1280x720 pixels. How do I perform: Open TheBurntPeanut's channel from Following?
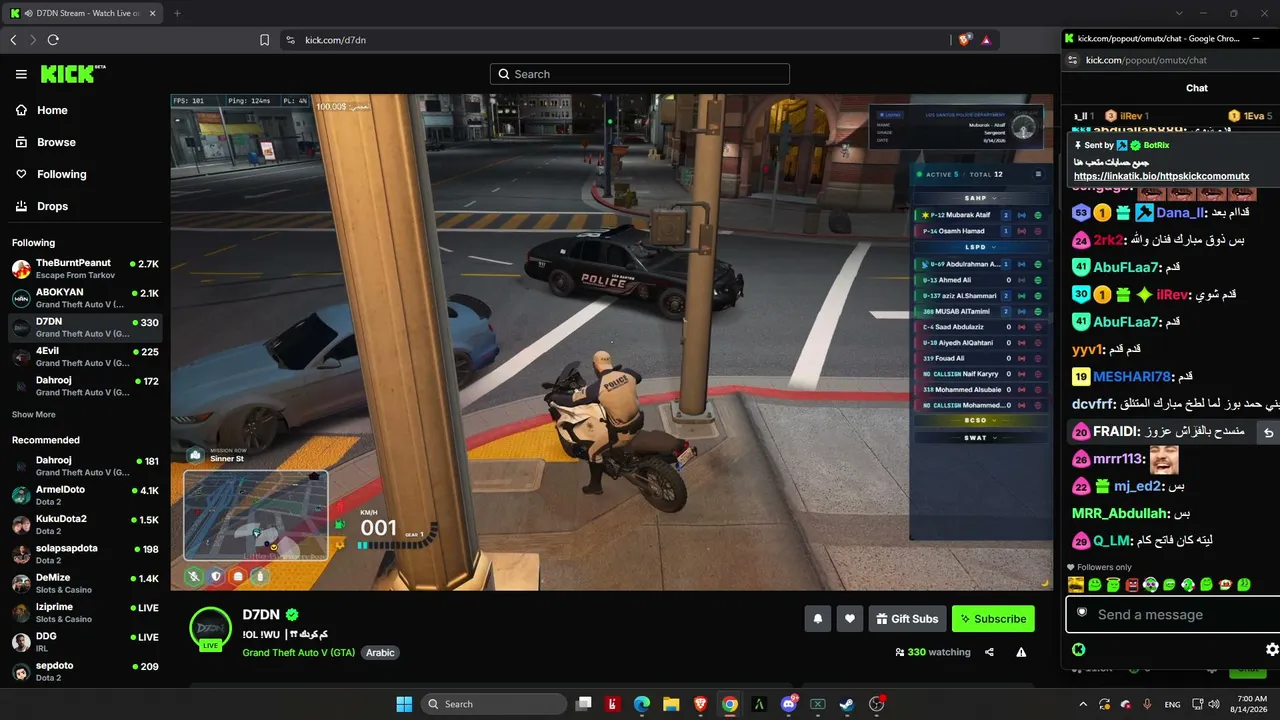[85, 268]
